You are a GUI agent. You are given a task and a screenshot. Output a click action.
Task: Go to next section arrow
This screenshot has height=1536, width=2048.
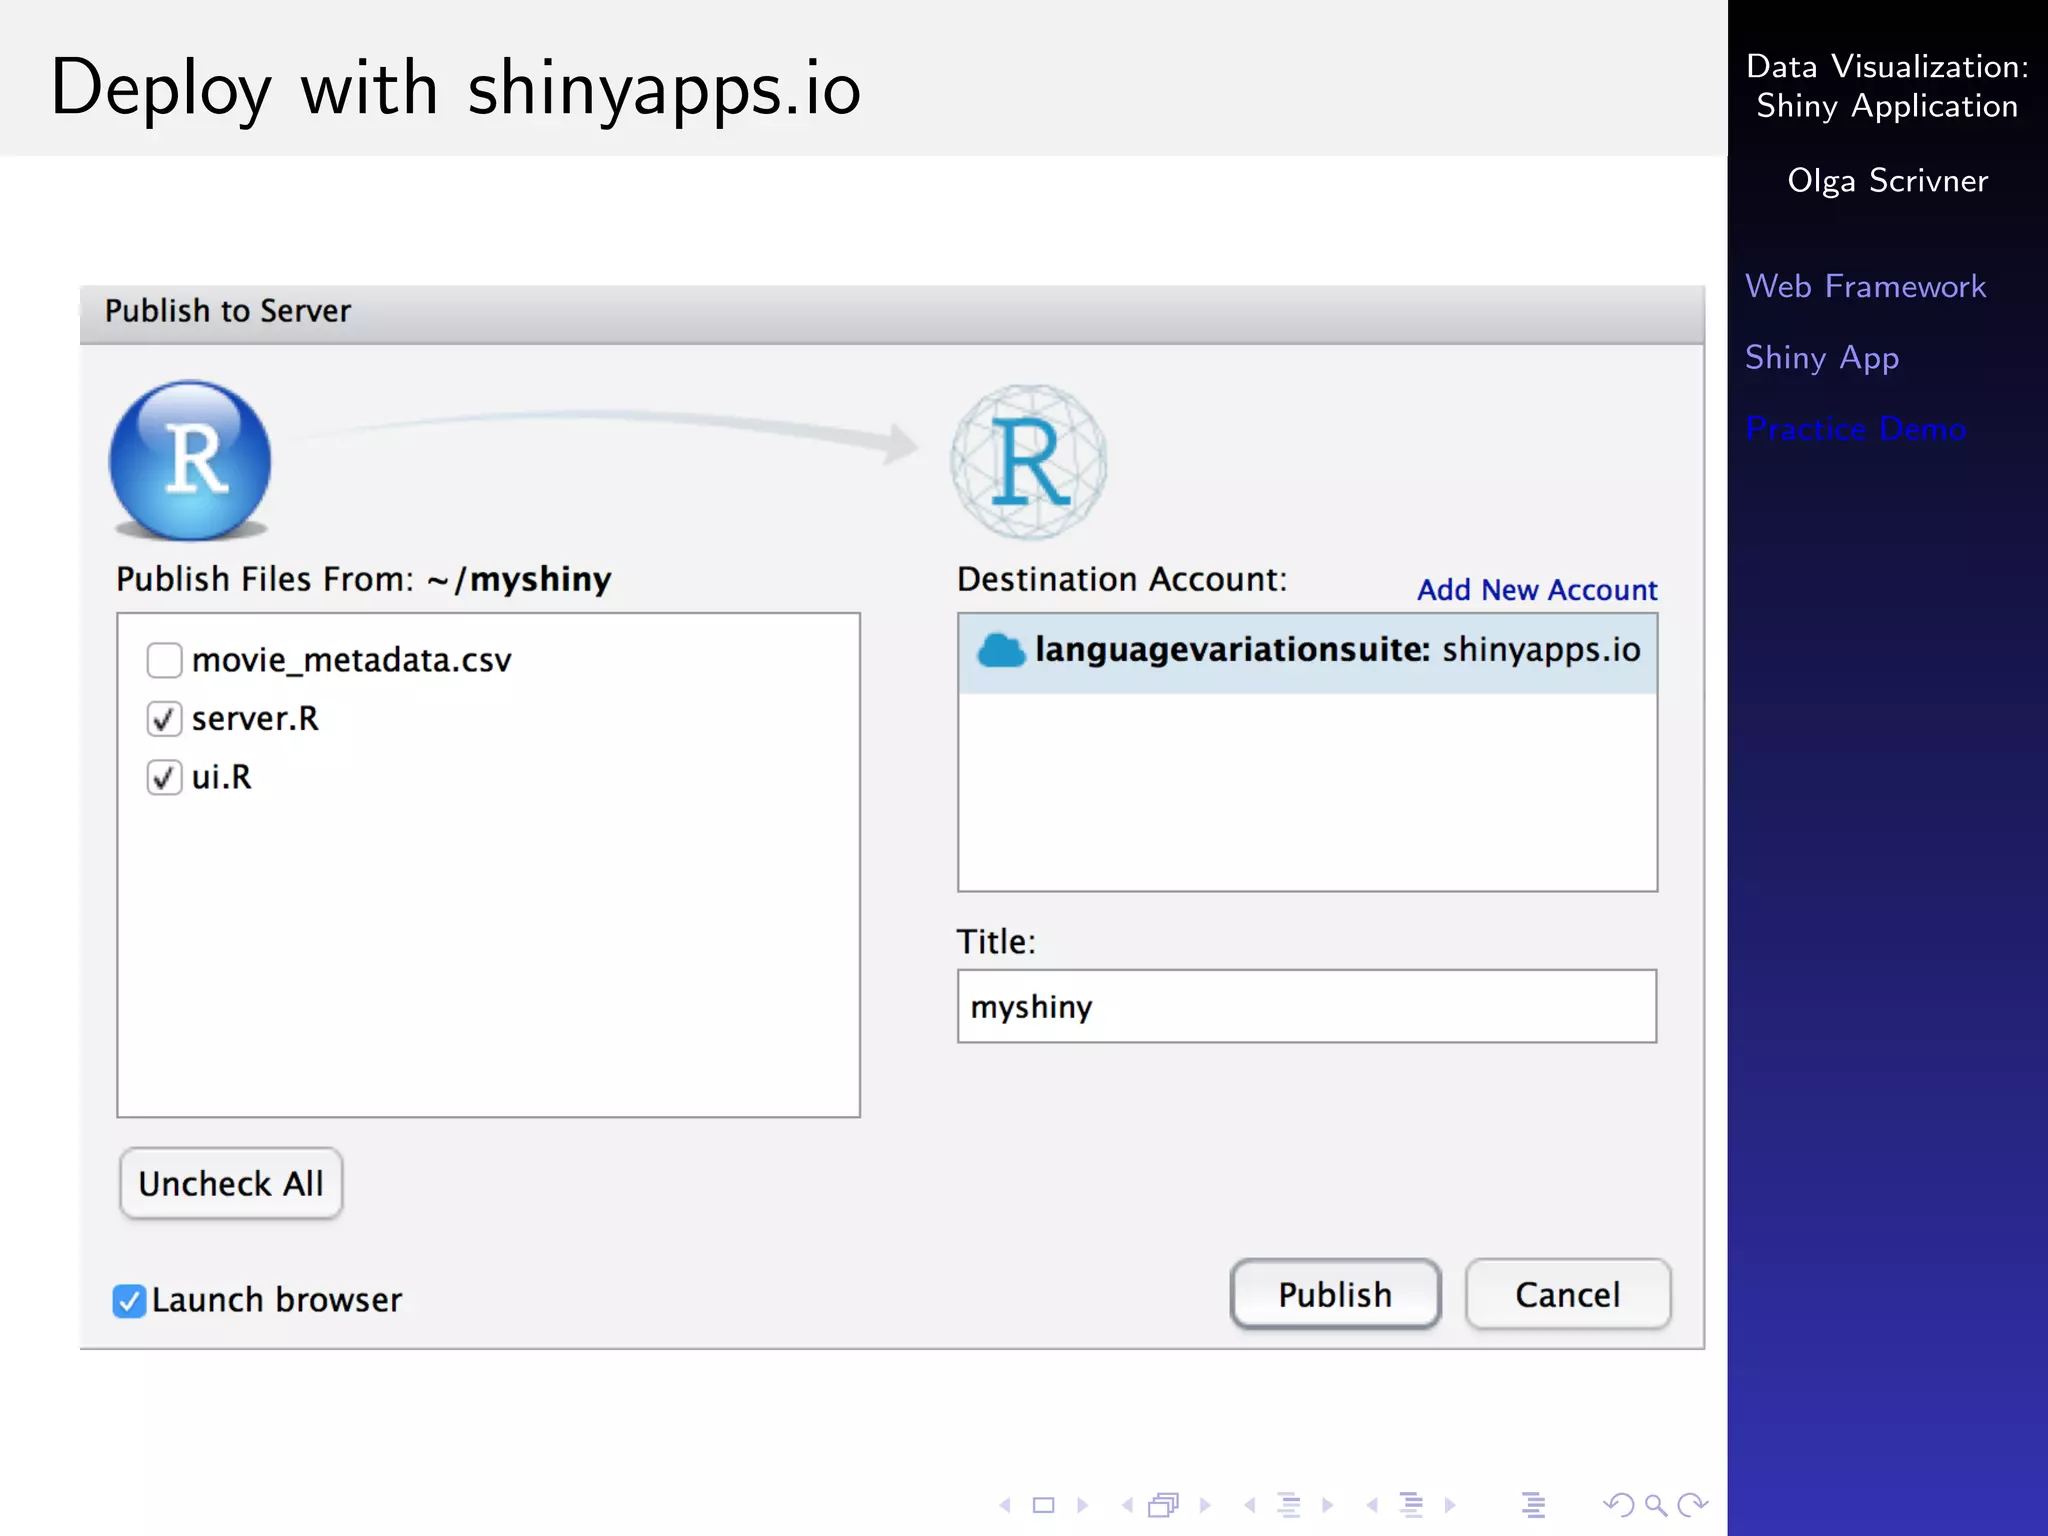(1450, 1505)
